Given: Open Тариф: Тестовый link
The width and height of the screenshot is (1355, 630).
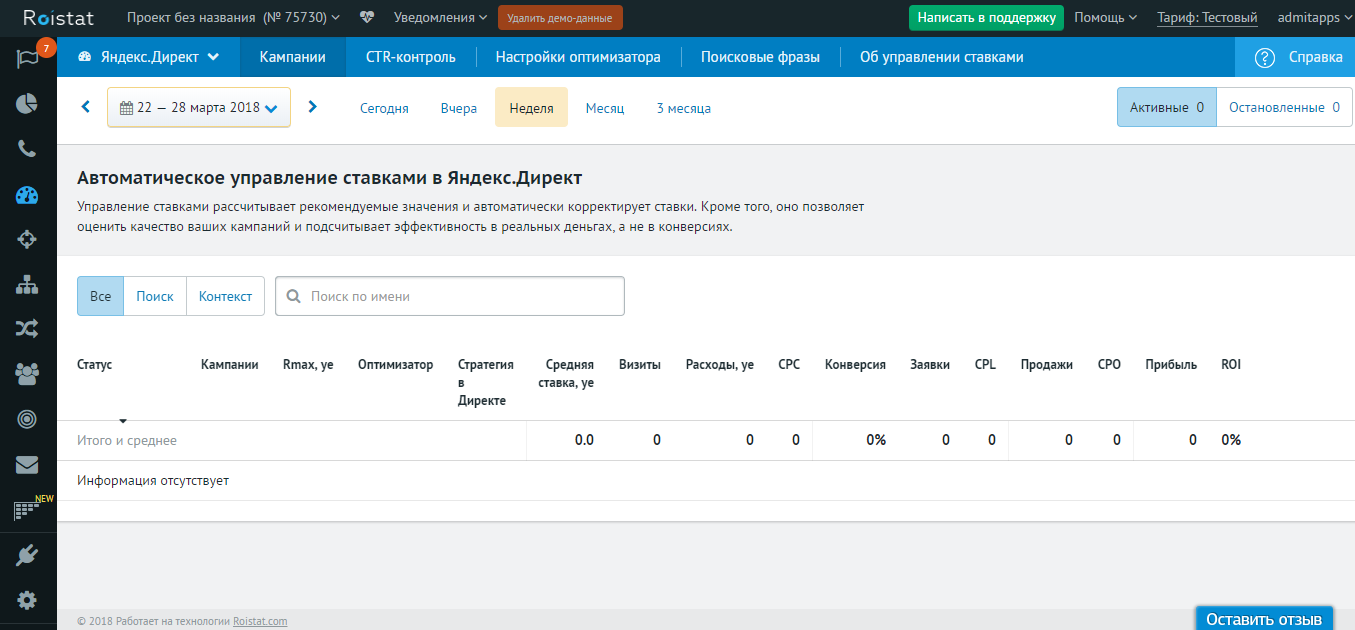Looking at the screenshot, I should point(1207,17).
